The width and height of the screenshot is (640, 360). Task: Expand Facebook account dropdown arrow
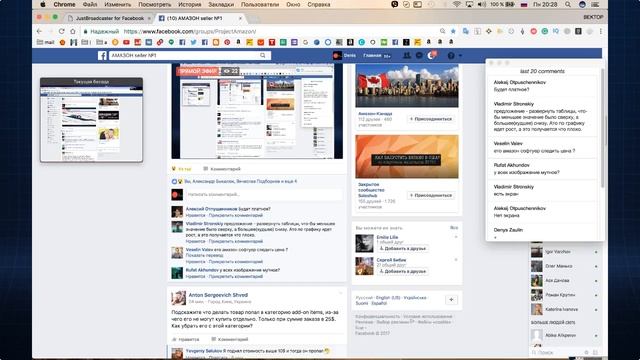(460, 56)
